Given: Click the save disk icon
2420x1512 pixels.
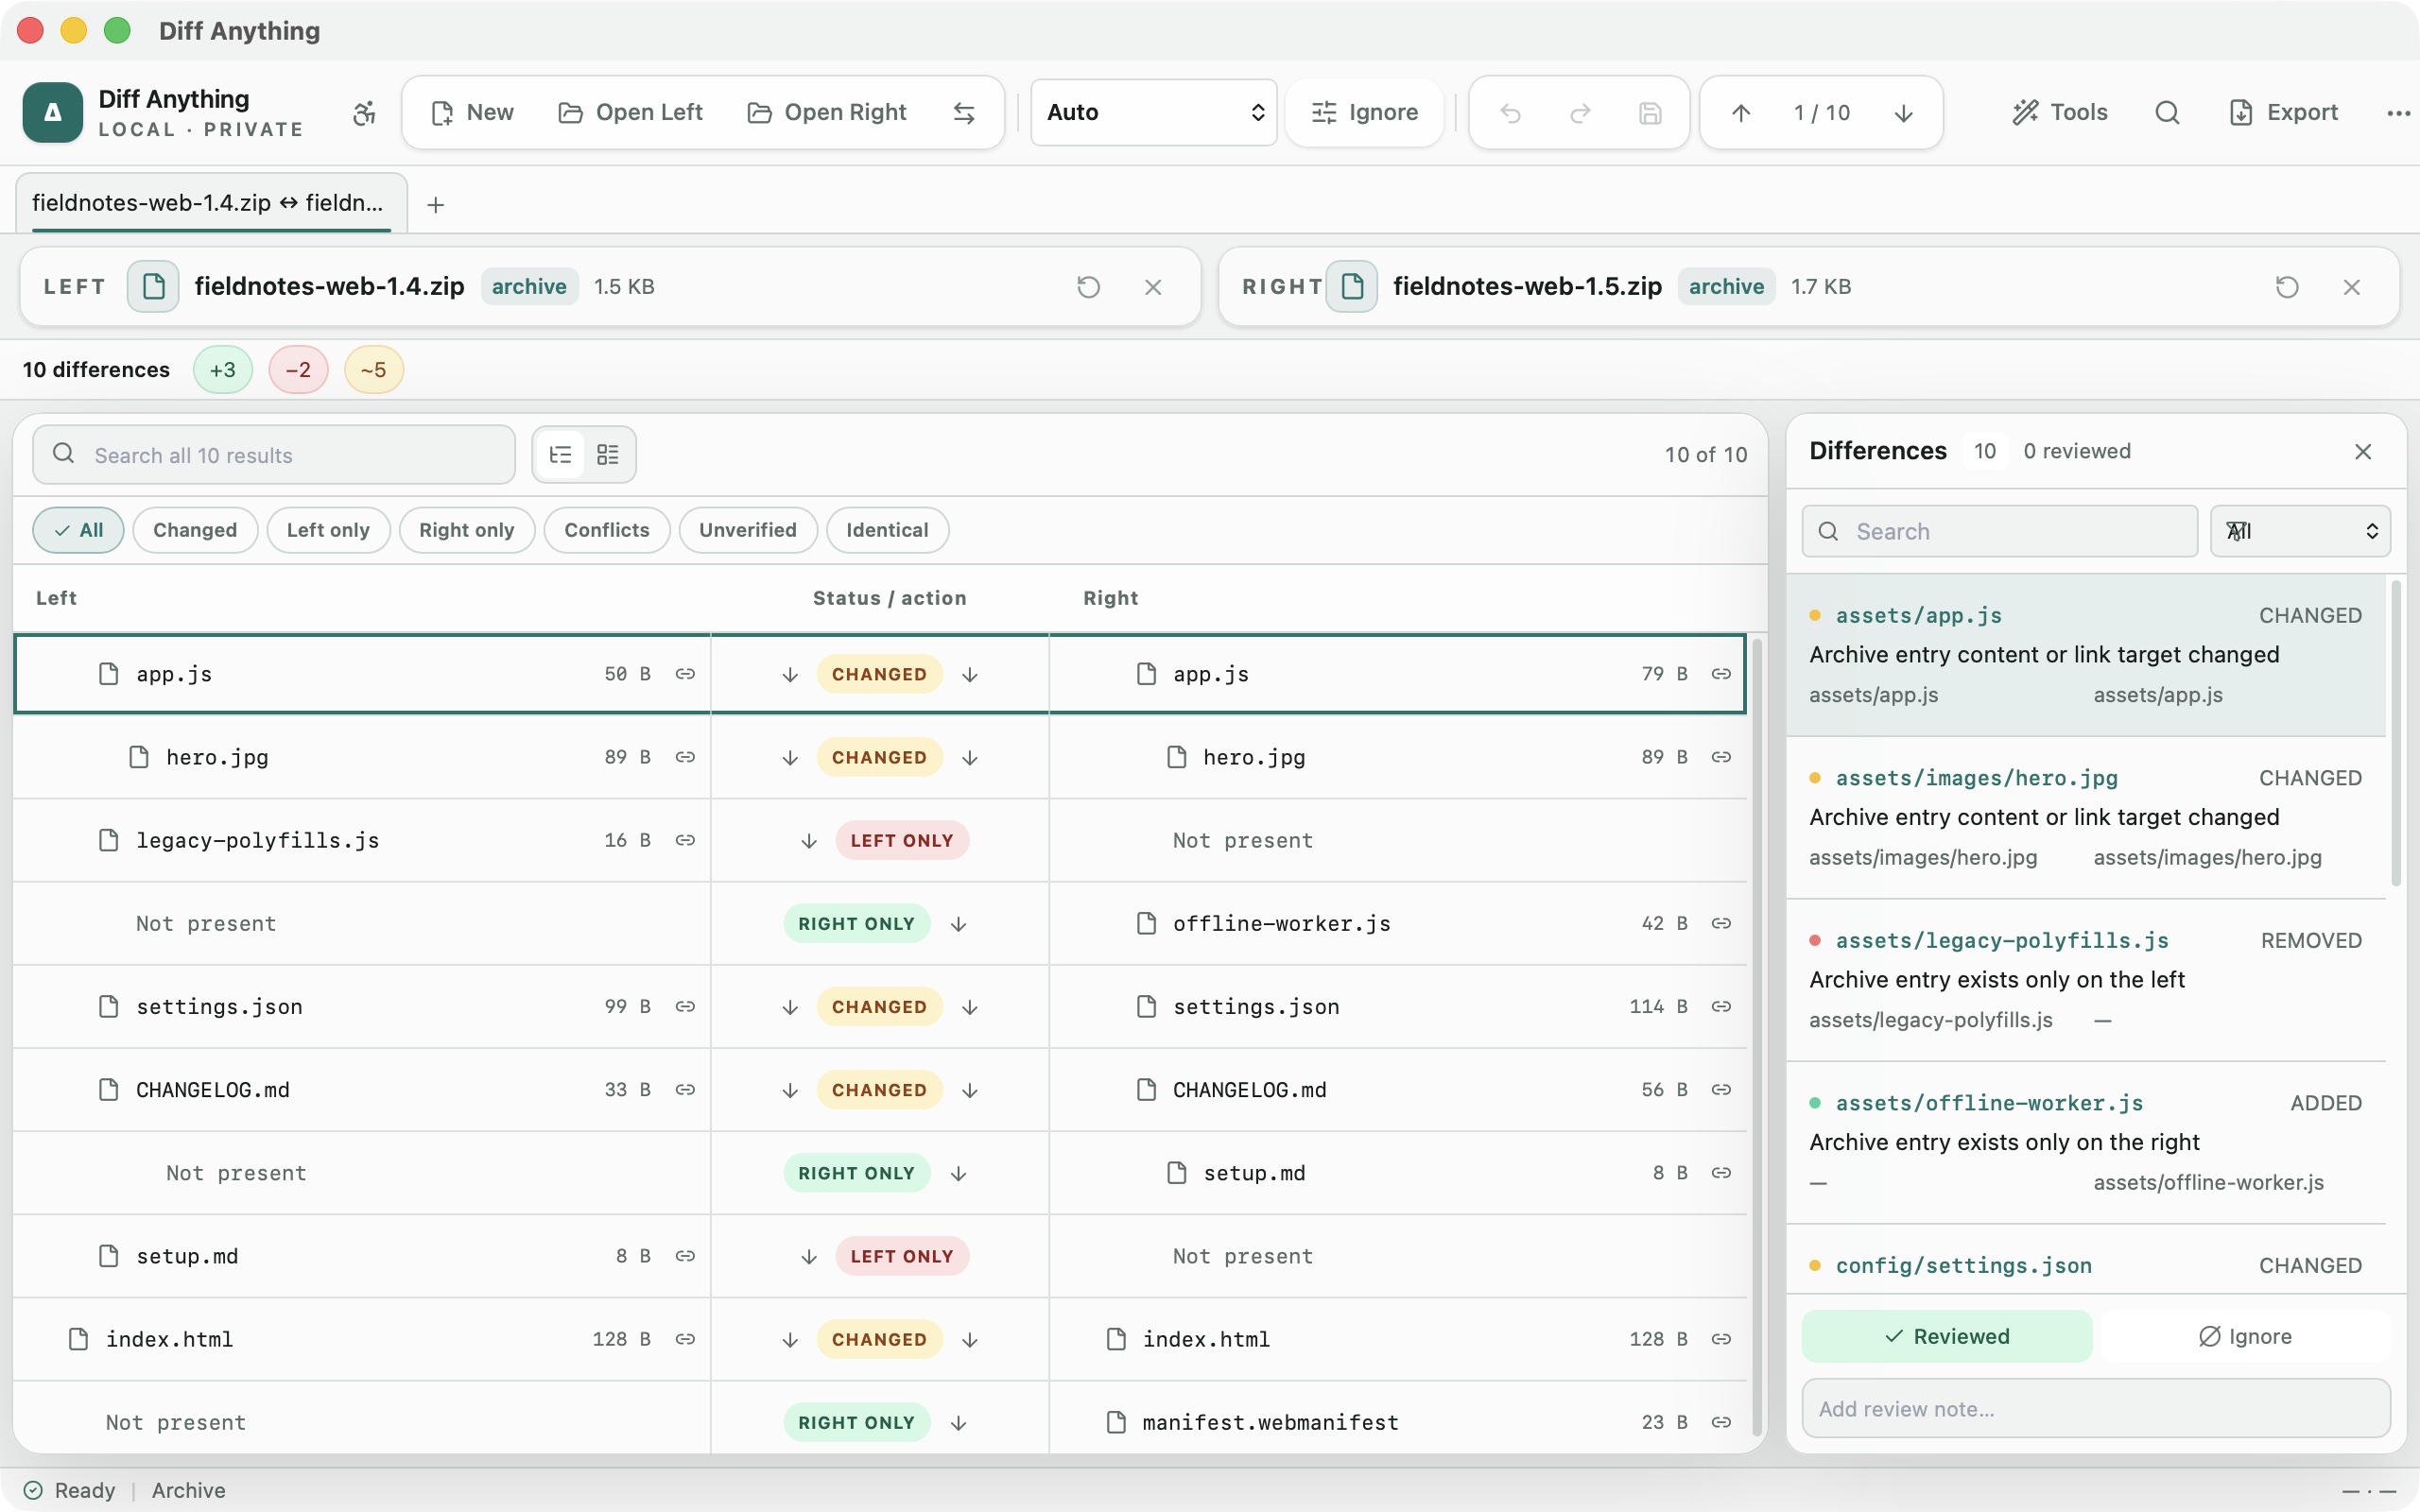Looking at the screenshot, I should (1650, 113).
